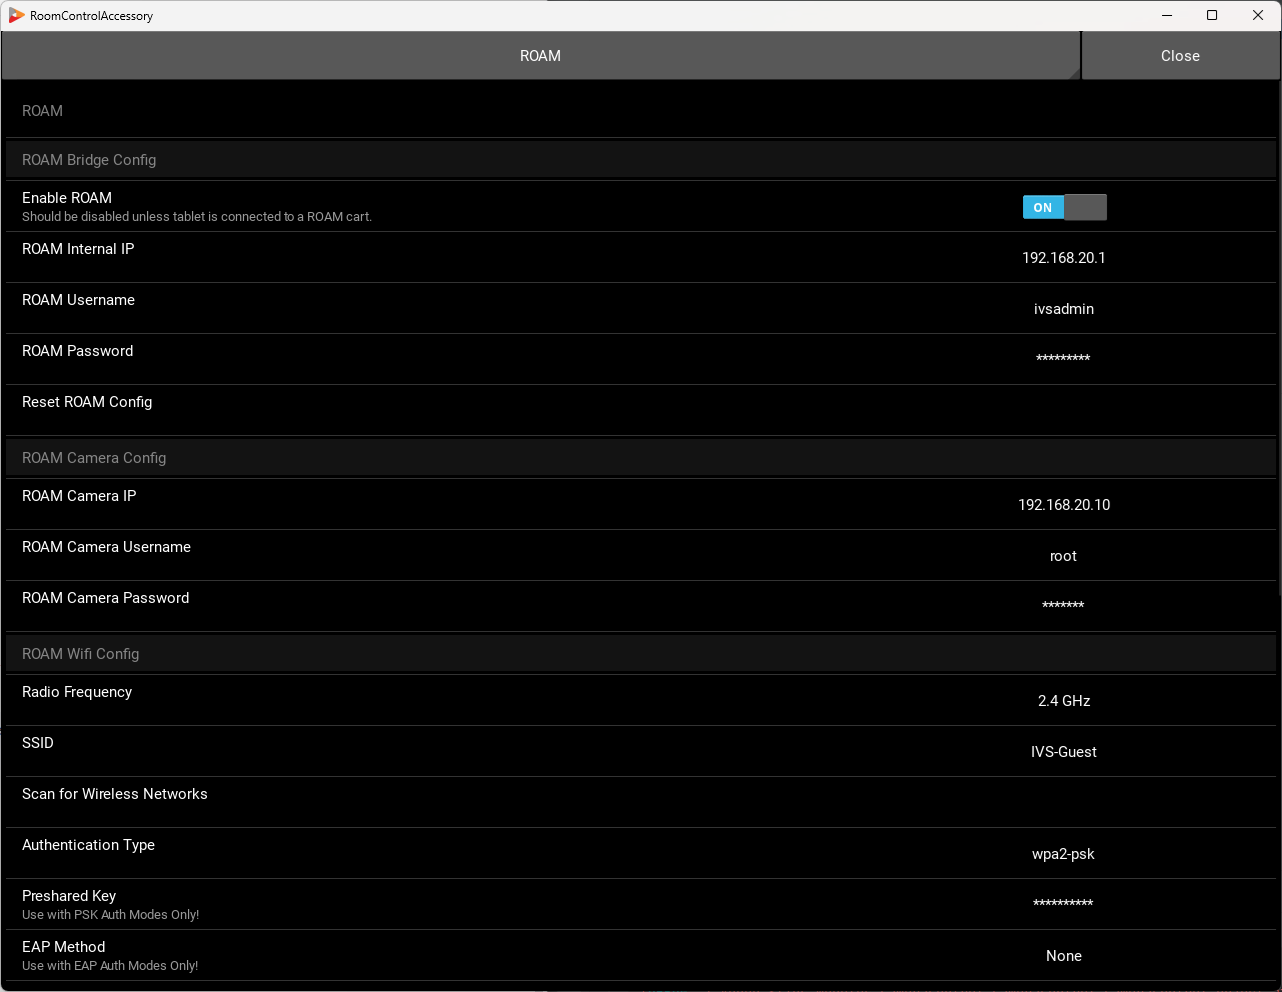Screen dimensions: 1282x992
Task: Click the EAP Method label
Action: point(63,947)
